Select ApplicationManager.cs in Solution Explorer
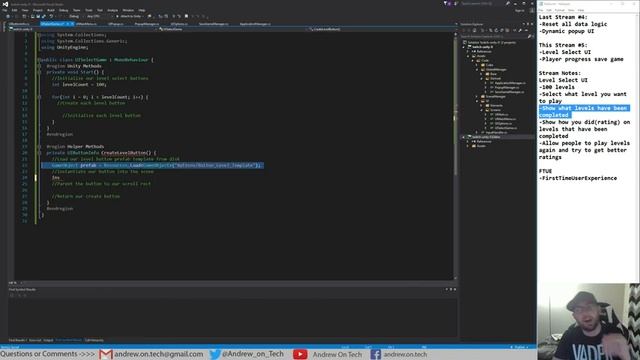The image size is (640, 360). point(510,83)
